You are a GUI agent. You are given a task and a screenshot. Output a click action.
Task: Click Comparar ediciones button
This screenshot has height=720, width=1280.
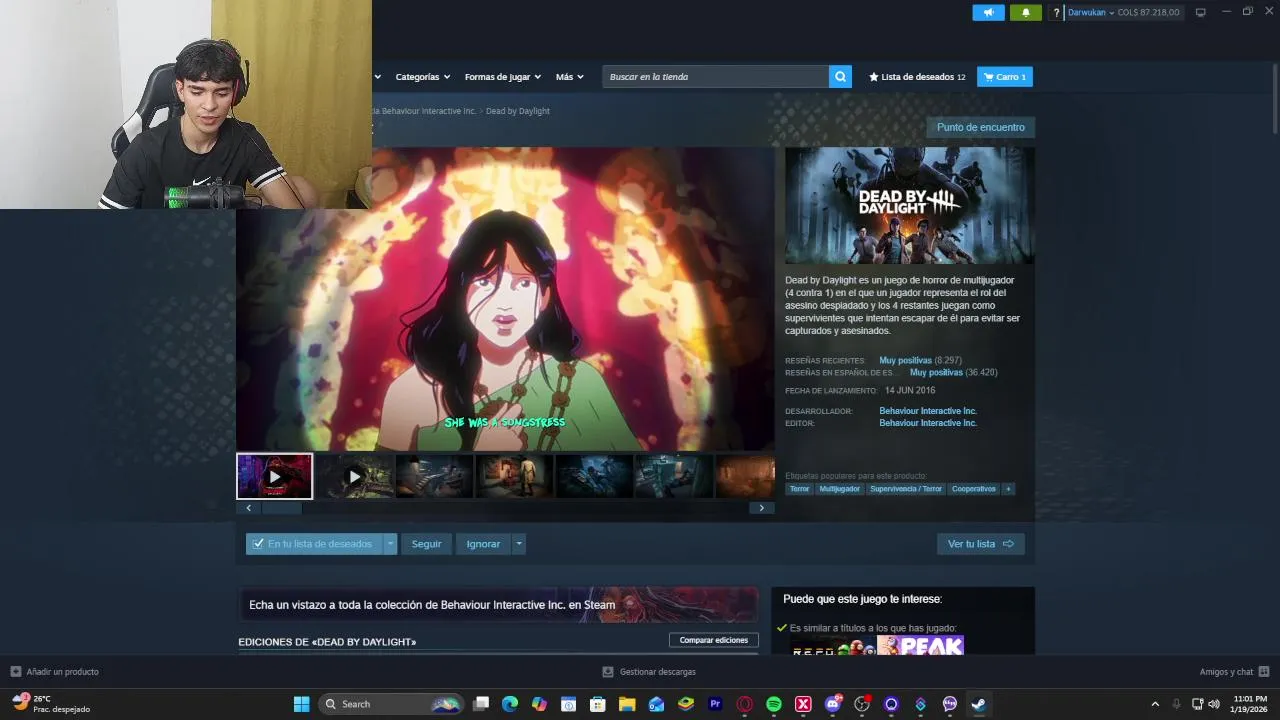coord(714,640)
